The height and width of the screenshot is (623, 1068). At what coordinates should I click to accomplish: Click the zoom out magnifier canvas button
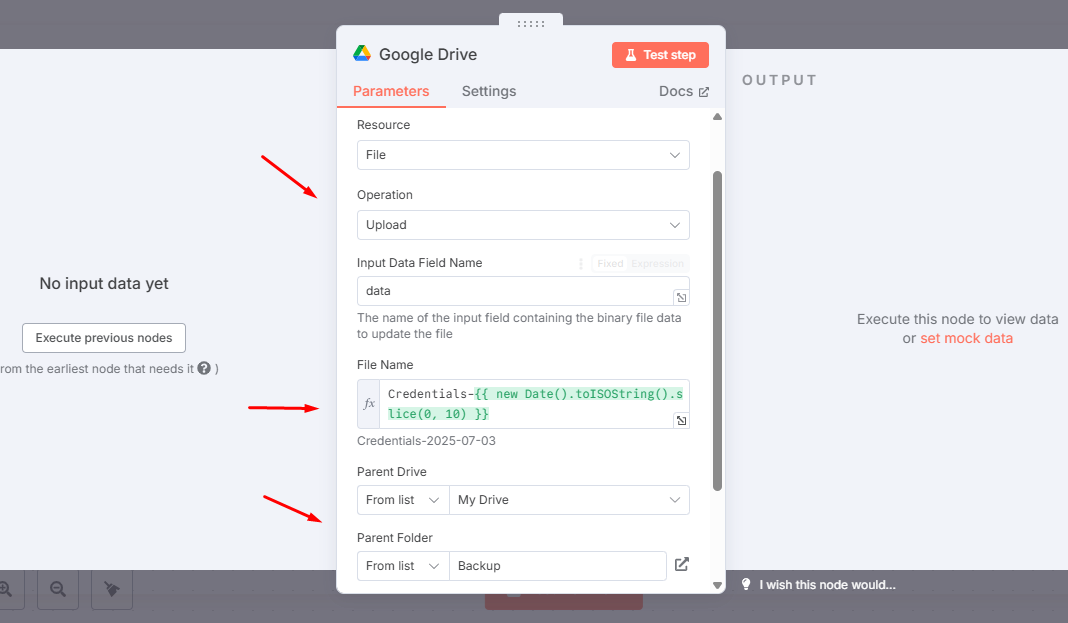[x=58, y=589]
